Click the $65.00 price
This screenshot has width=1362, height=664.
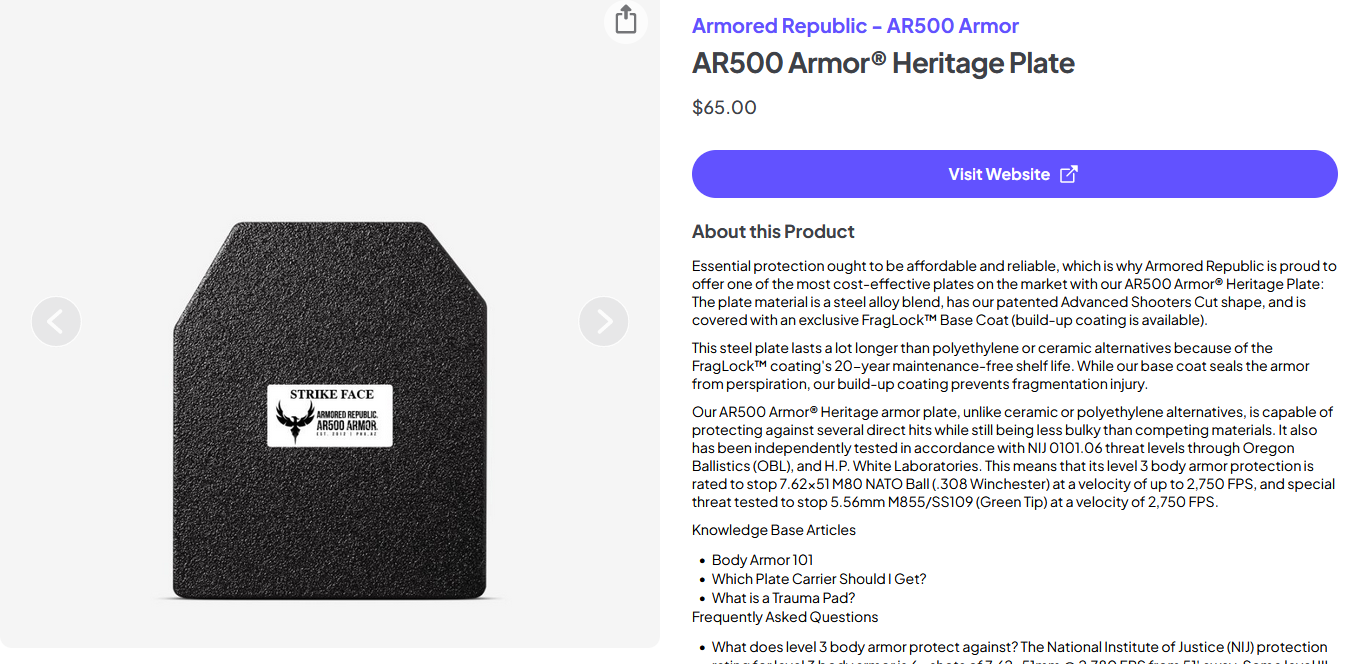click(x=724, y=107)
